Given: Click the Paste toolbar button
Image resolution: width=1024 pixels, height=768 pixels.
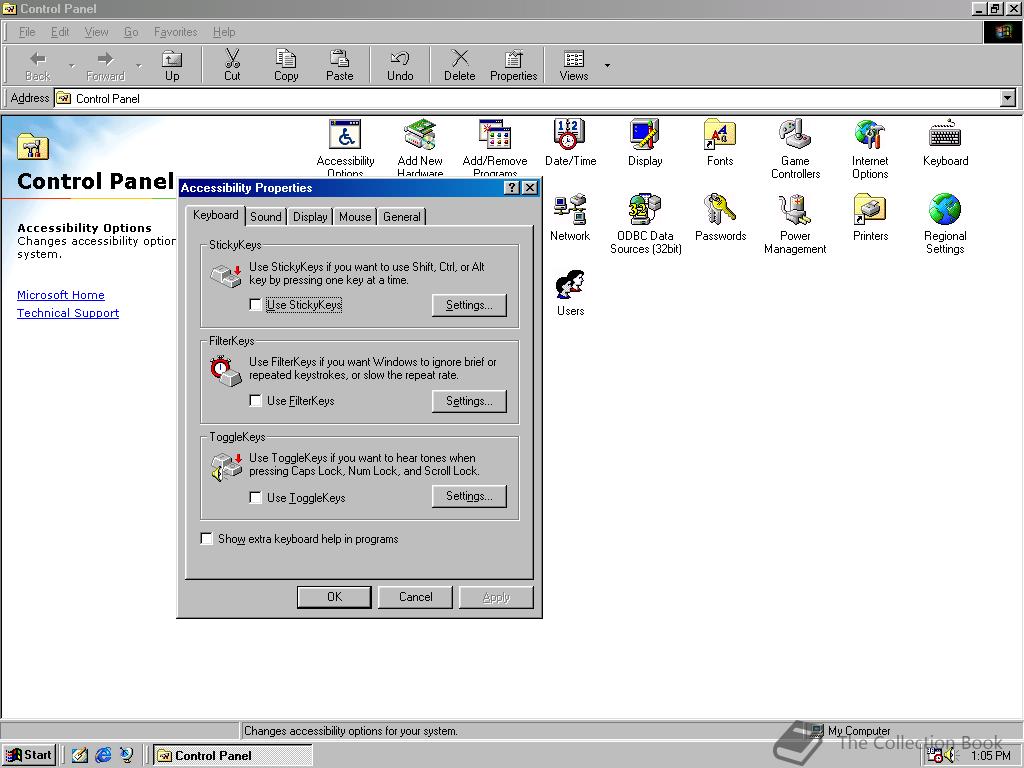Looking at the screenshot, I should pos(340,65).
